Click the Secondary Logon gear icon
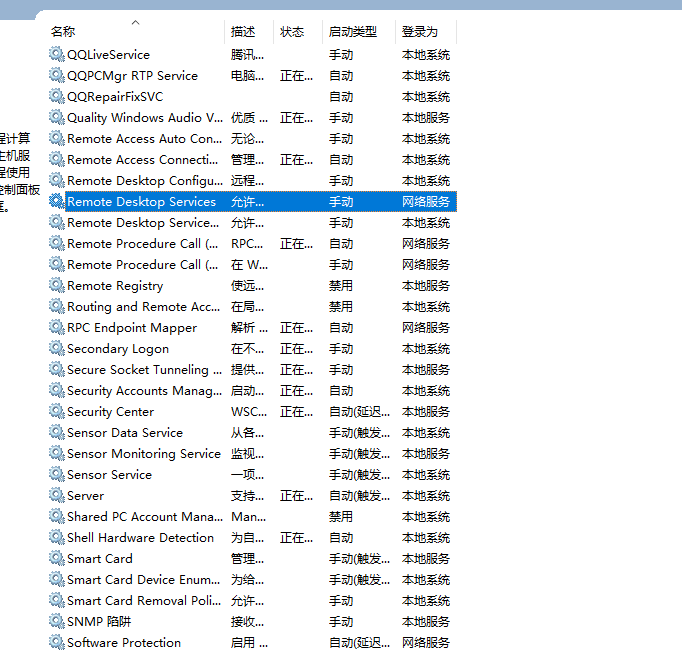The width and height of the screenshot is (682, 653). point(56,349)
